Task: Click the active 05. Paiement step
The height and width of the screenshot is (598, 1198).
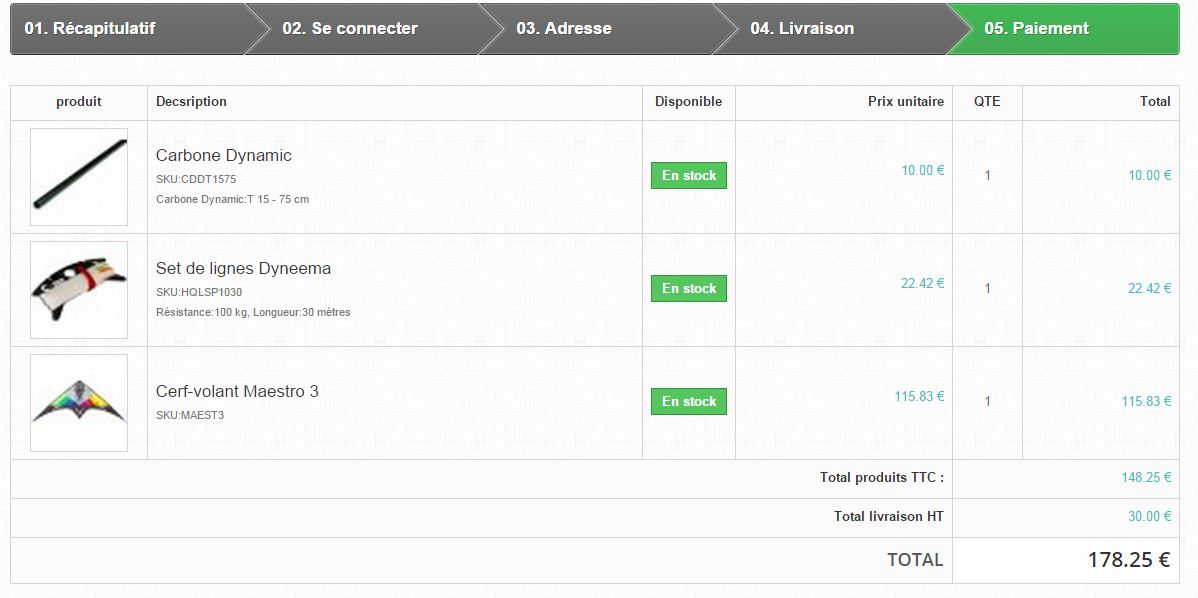Action: click(x=1063, y=29)
